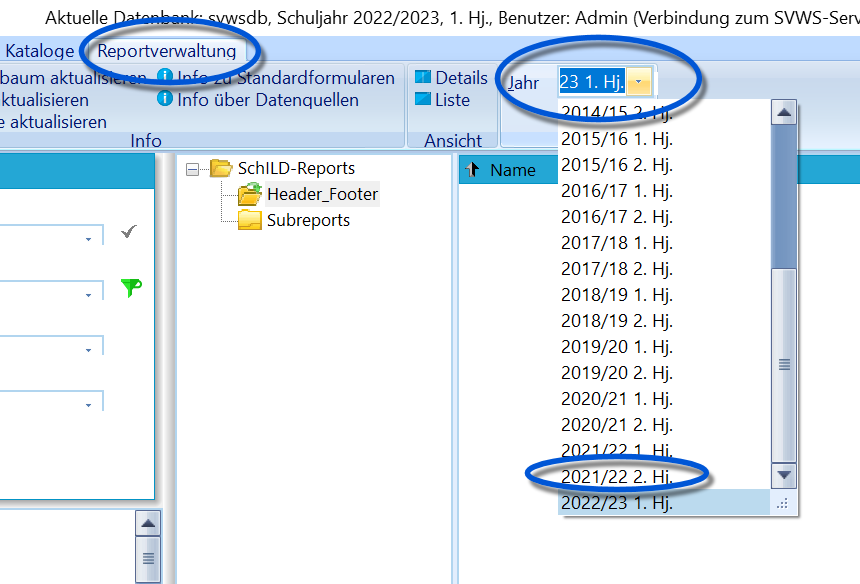Image resolution: width=860 pixels, height=584 pixels.
Task: Open the first left panel dropdown
Action: click(88, 239)
